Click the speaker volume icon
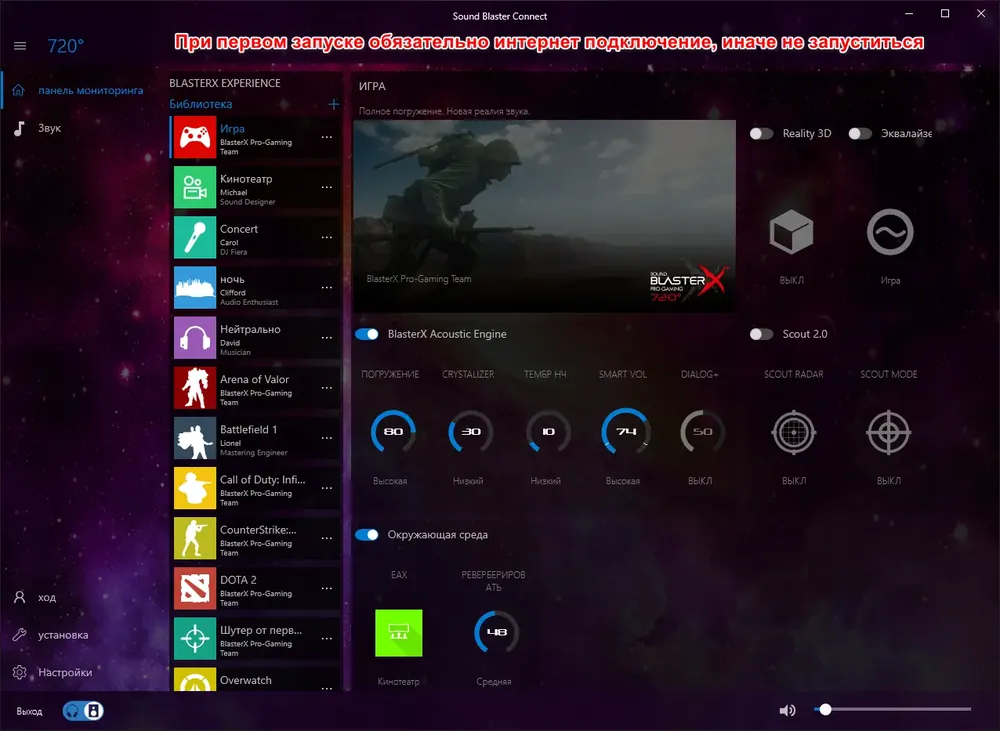The width and height of the screenshot is (1000, 731). [x=788, y=710]
